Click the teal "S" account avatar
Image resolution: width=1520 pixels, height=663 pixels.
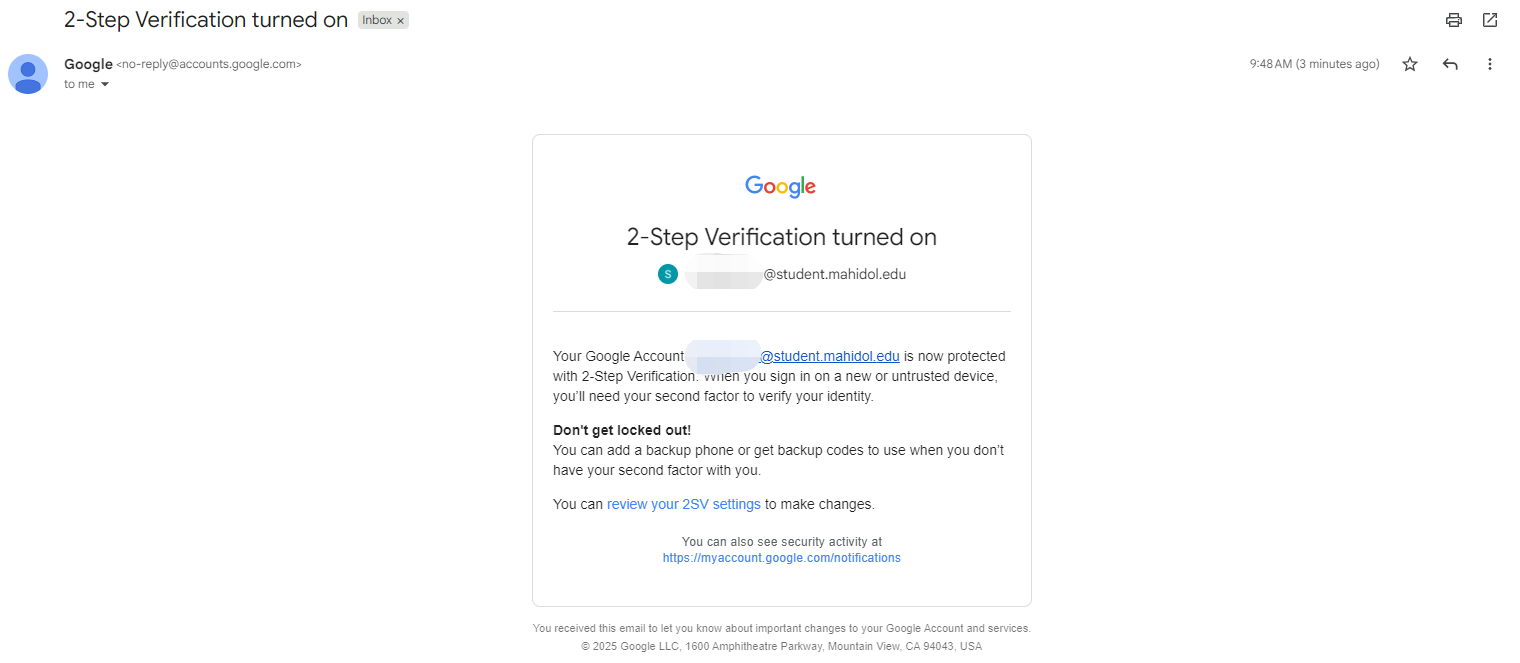(x=668, y=274)
